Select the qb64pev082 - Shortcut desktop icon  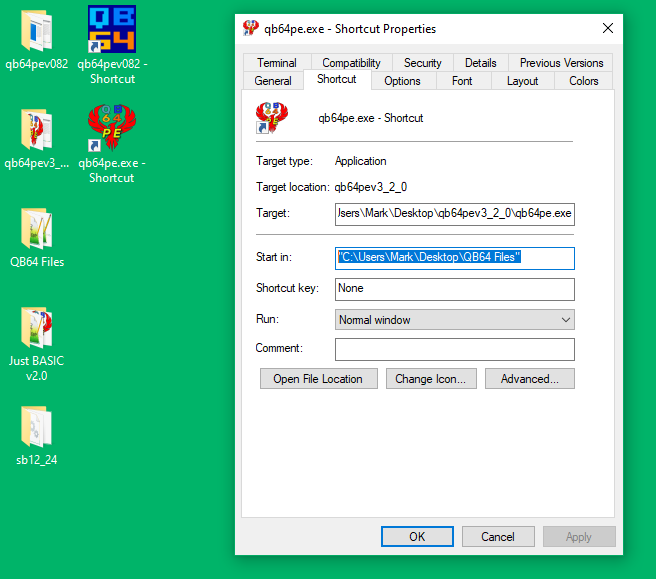pyautogui.click(x=112, y=29)
